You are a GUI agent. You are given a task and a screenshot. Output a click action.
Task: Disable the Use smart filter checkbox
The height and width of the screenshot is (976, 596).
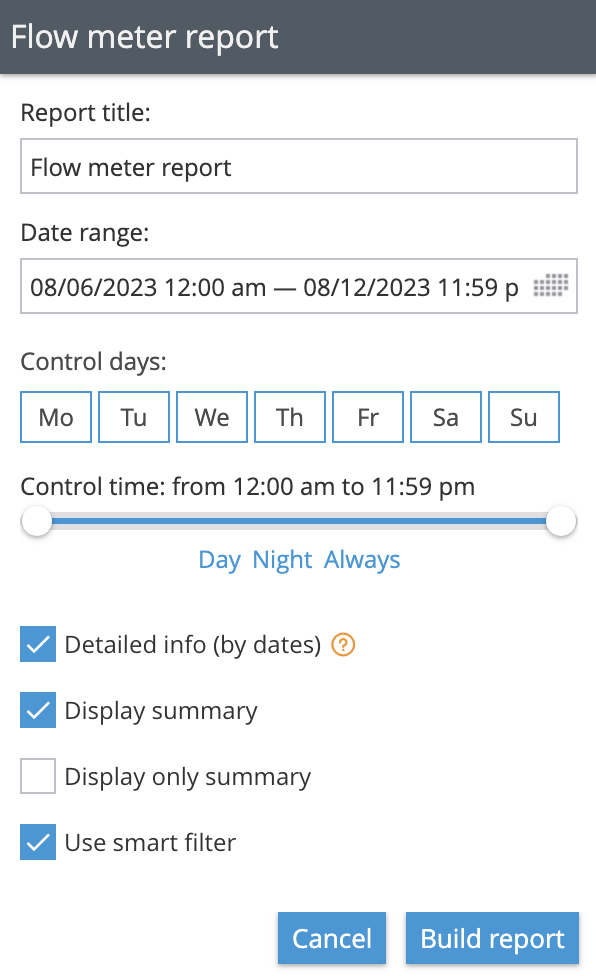[38, 842]
